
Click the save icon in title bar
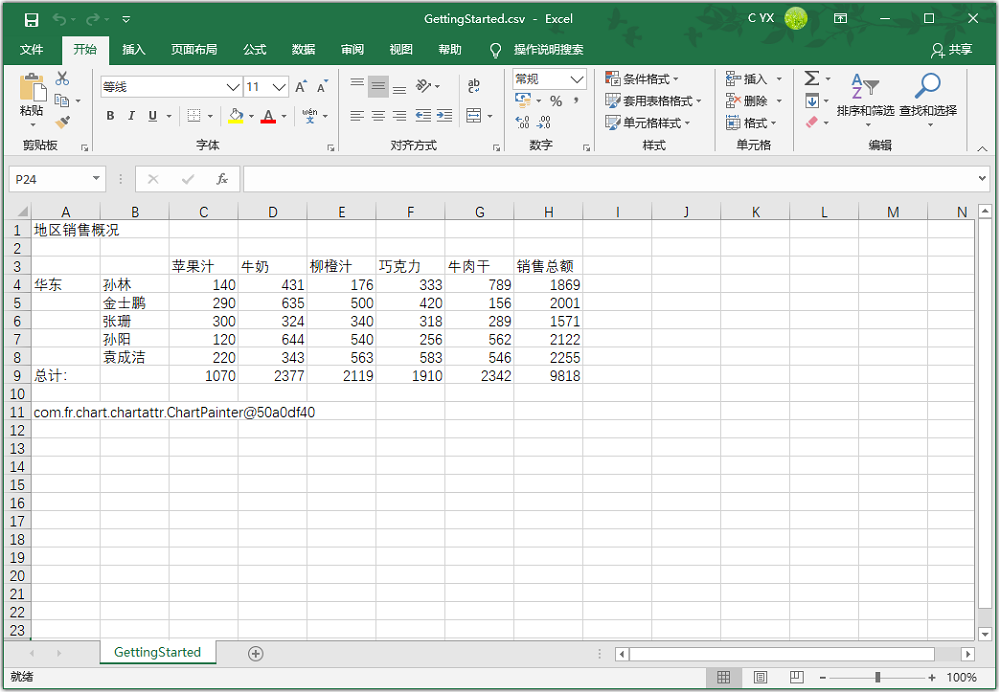[x=31, y=19]
